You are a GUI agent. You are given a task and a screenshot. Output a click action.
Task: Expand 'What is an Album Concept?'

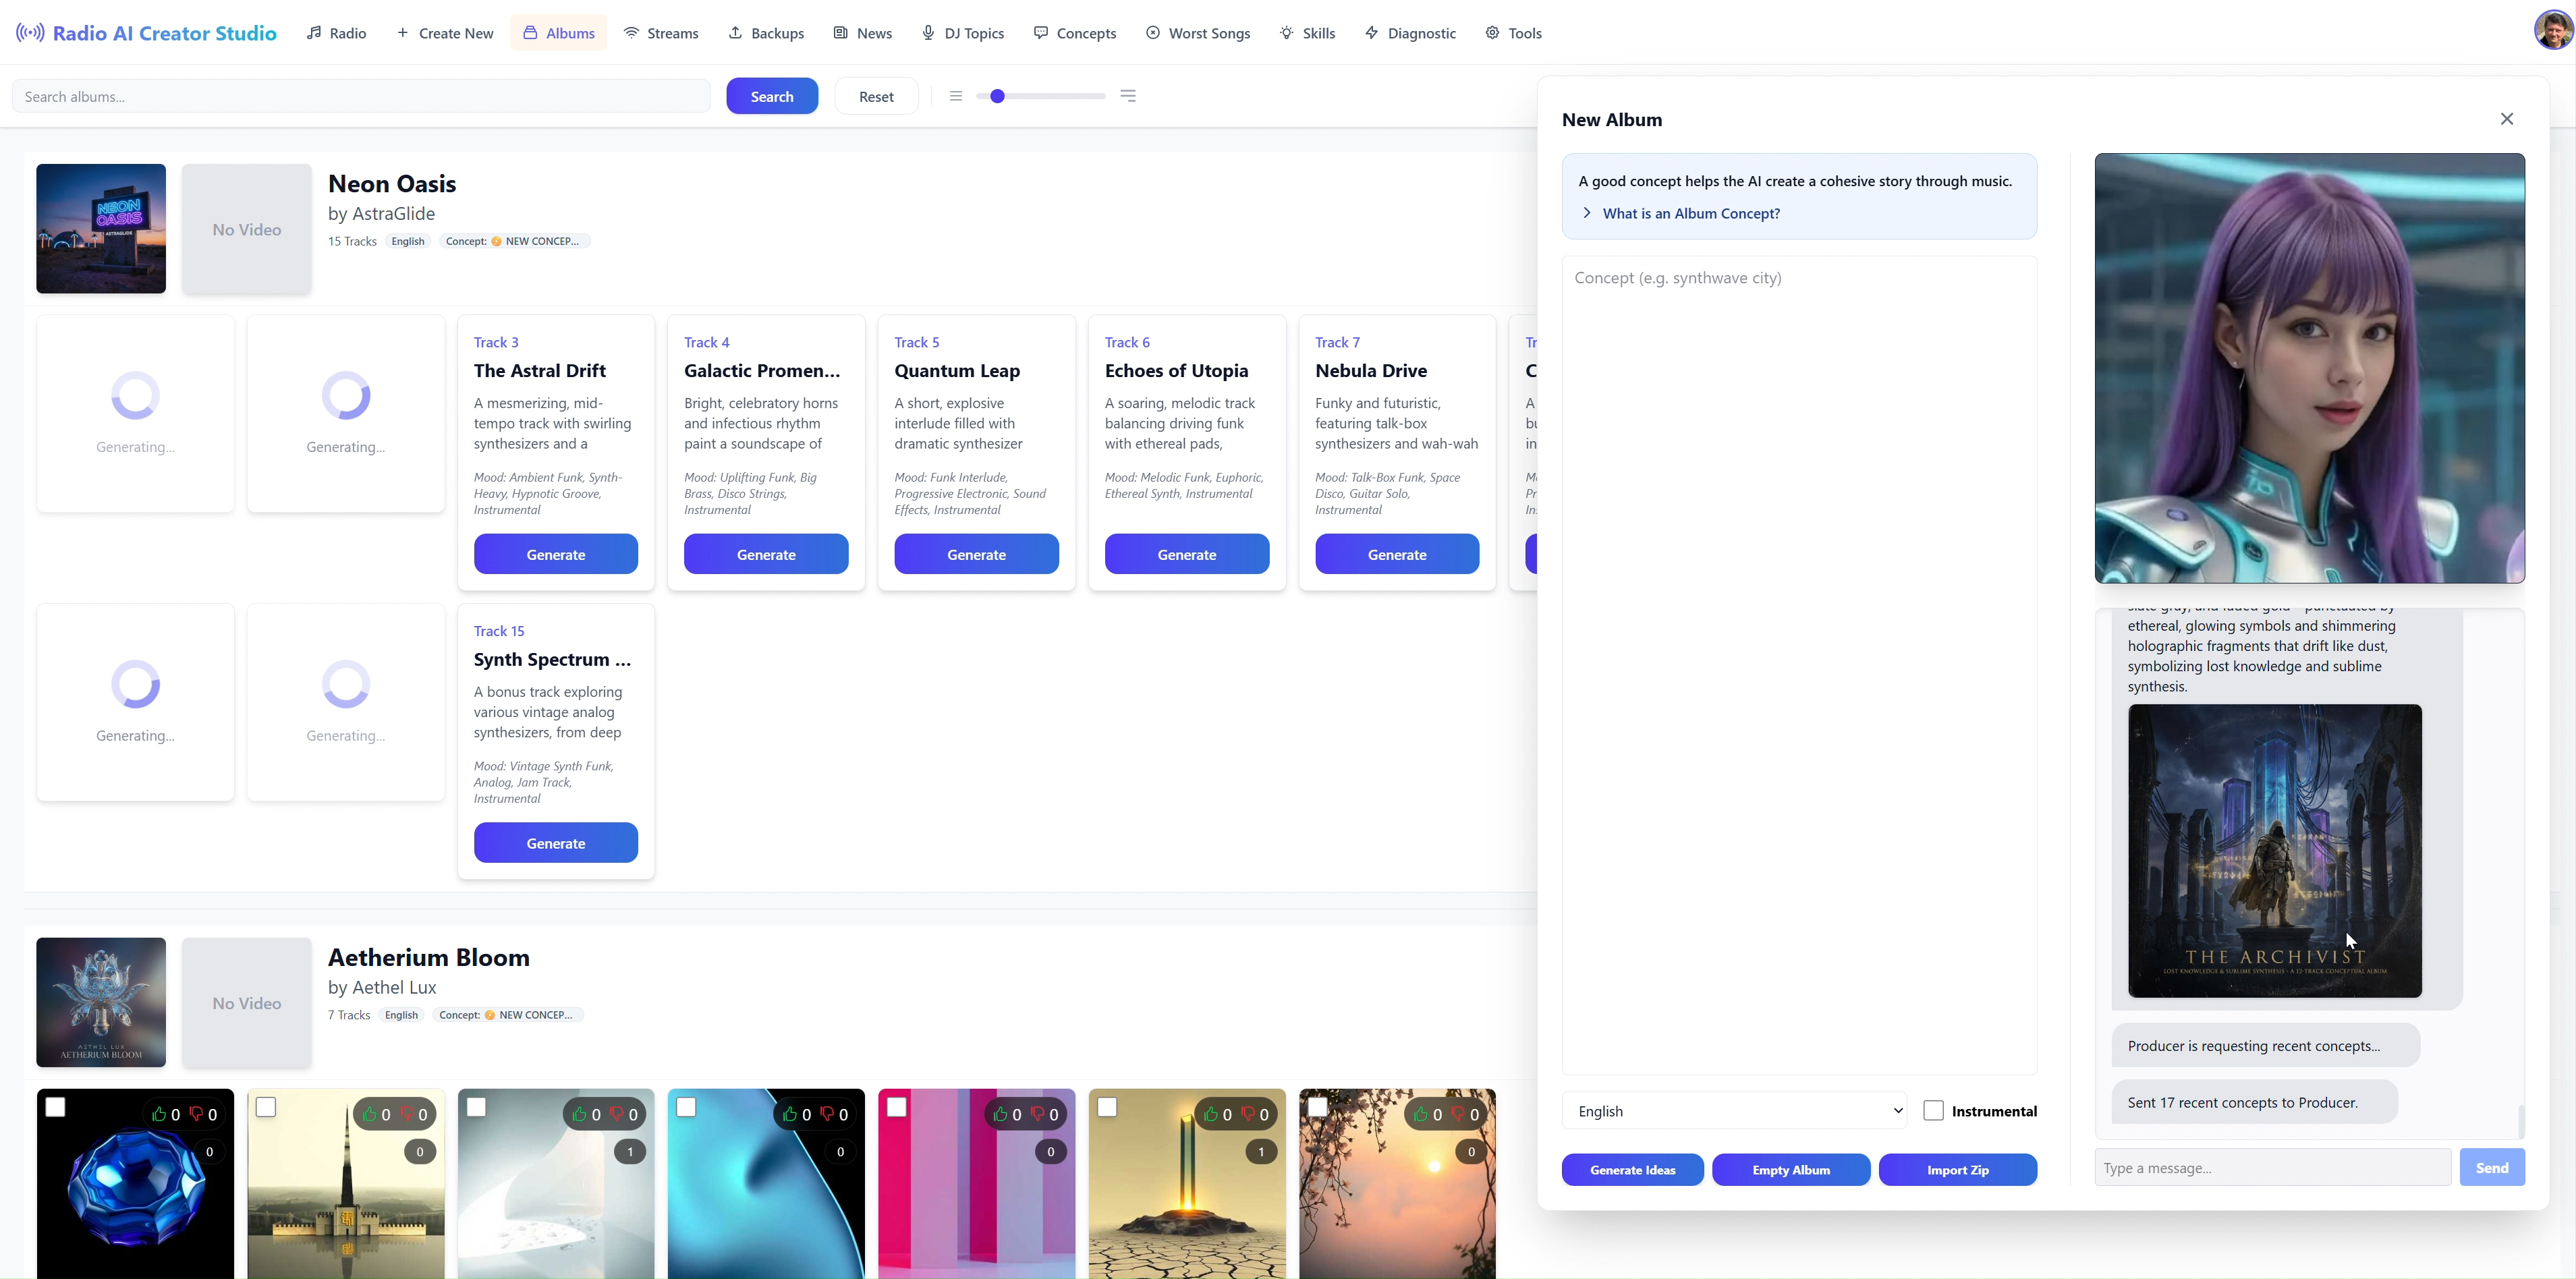1690,213
